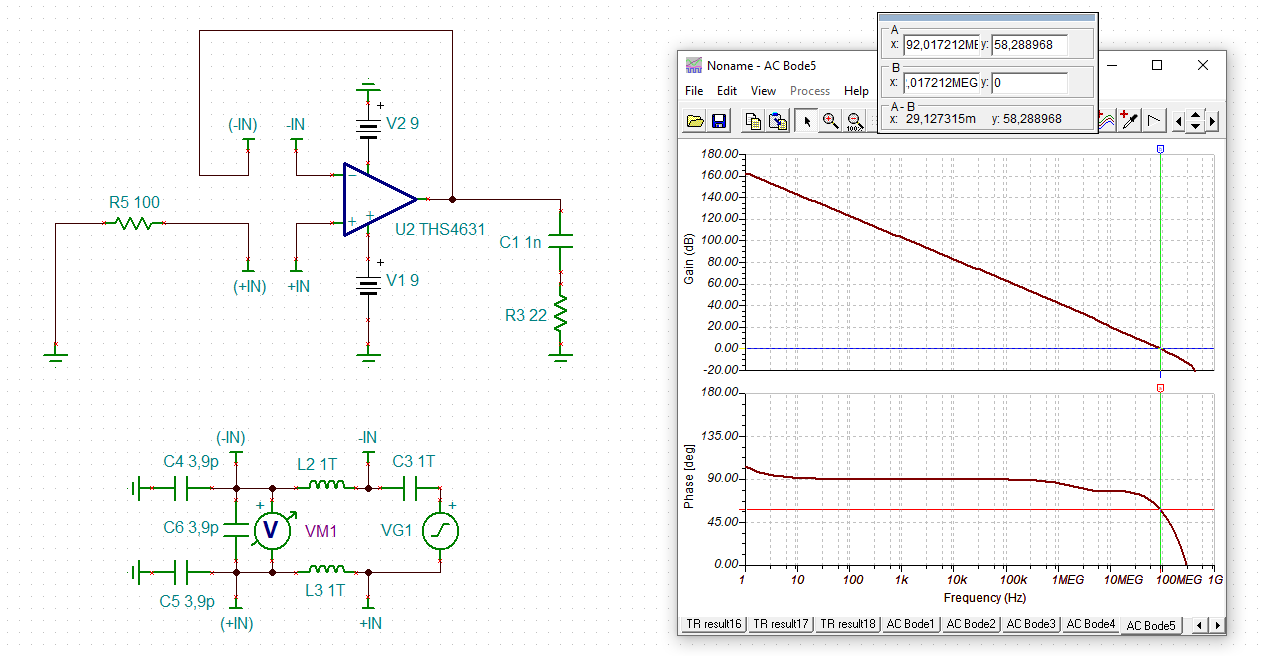Switch to the AC Bode3 tab
This screenshot has height=656, width=1268.
[1031, 624]
